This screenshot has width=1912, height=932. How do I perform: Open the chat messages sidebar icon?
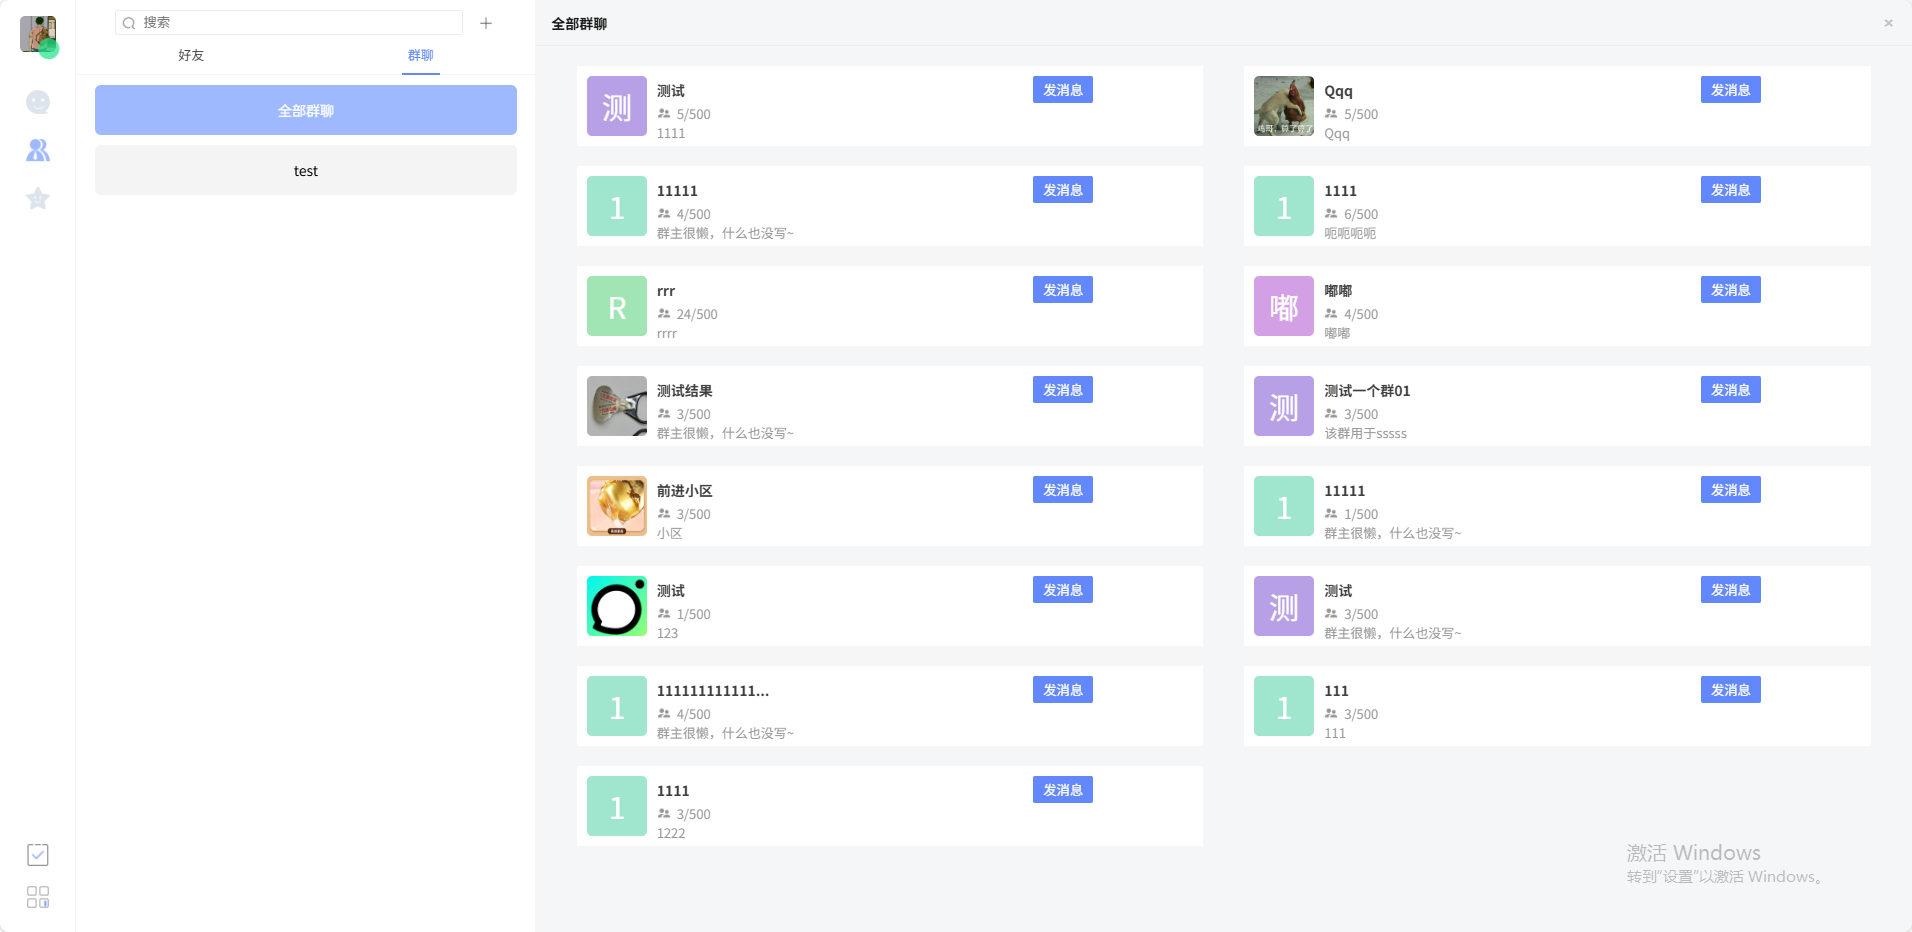pyautogui.click(x=38, y=102)
